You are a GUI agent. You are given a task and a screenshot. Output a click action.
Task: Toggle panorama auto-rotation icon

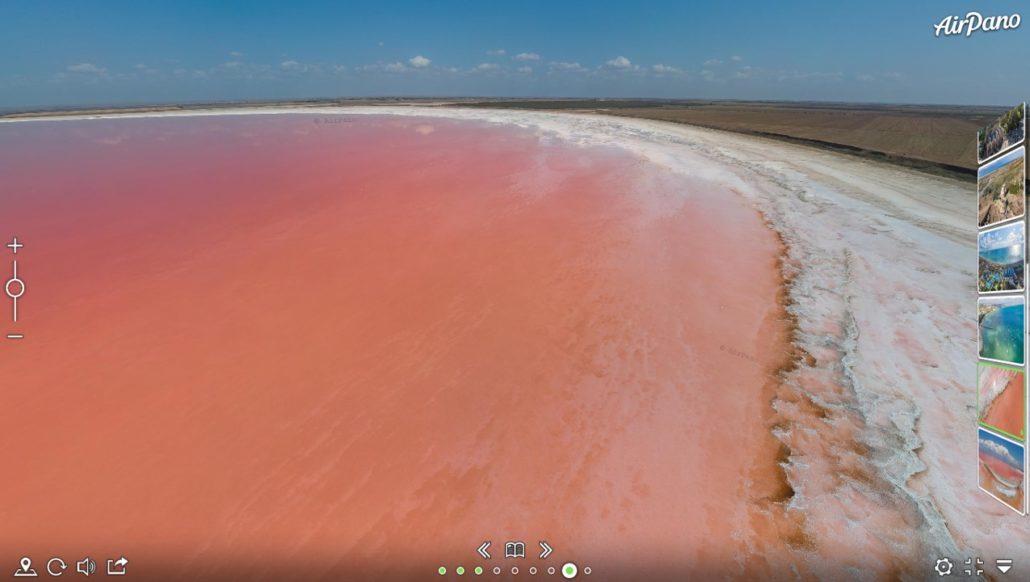57,567
